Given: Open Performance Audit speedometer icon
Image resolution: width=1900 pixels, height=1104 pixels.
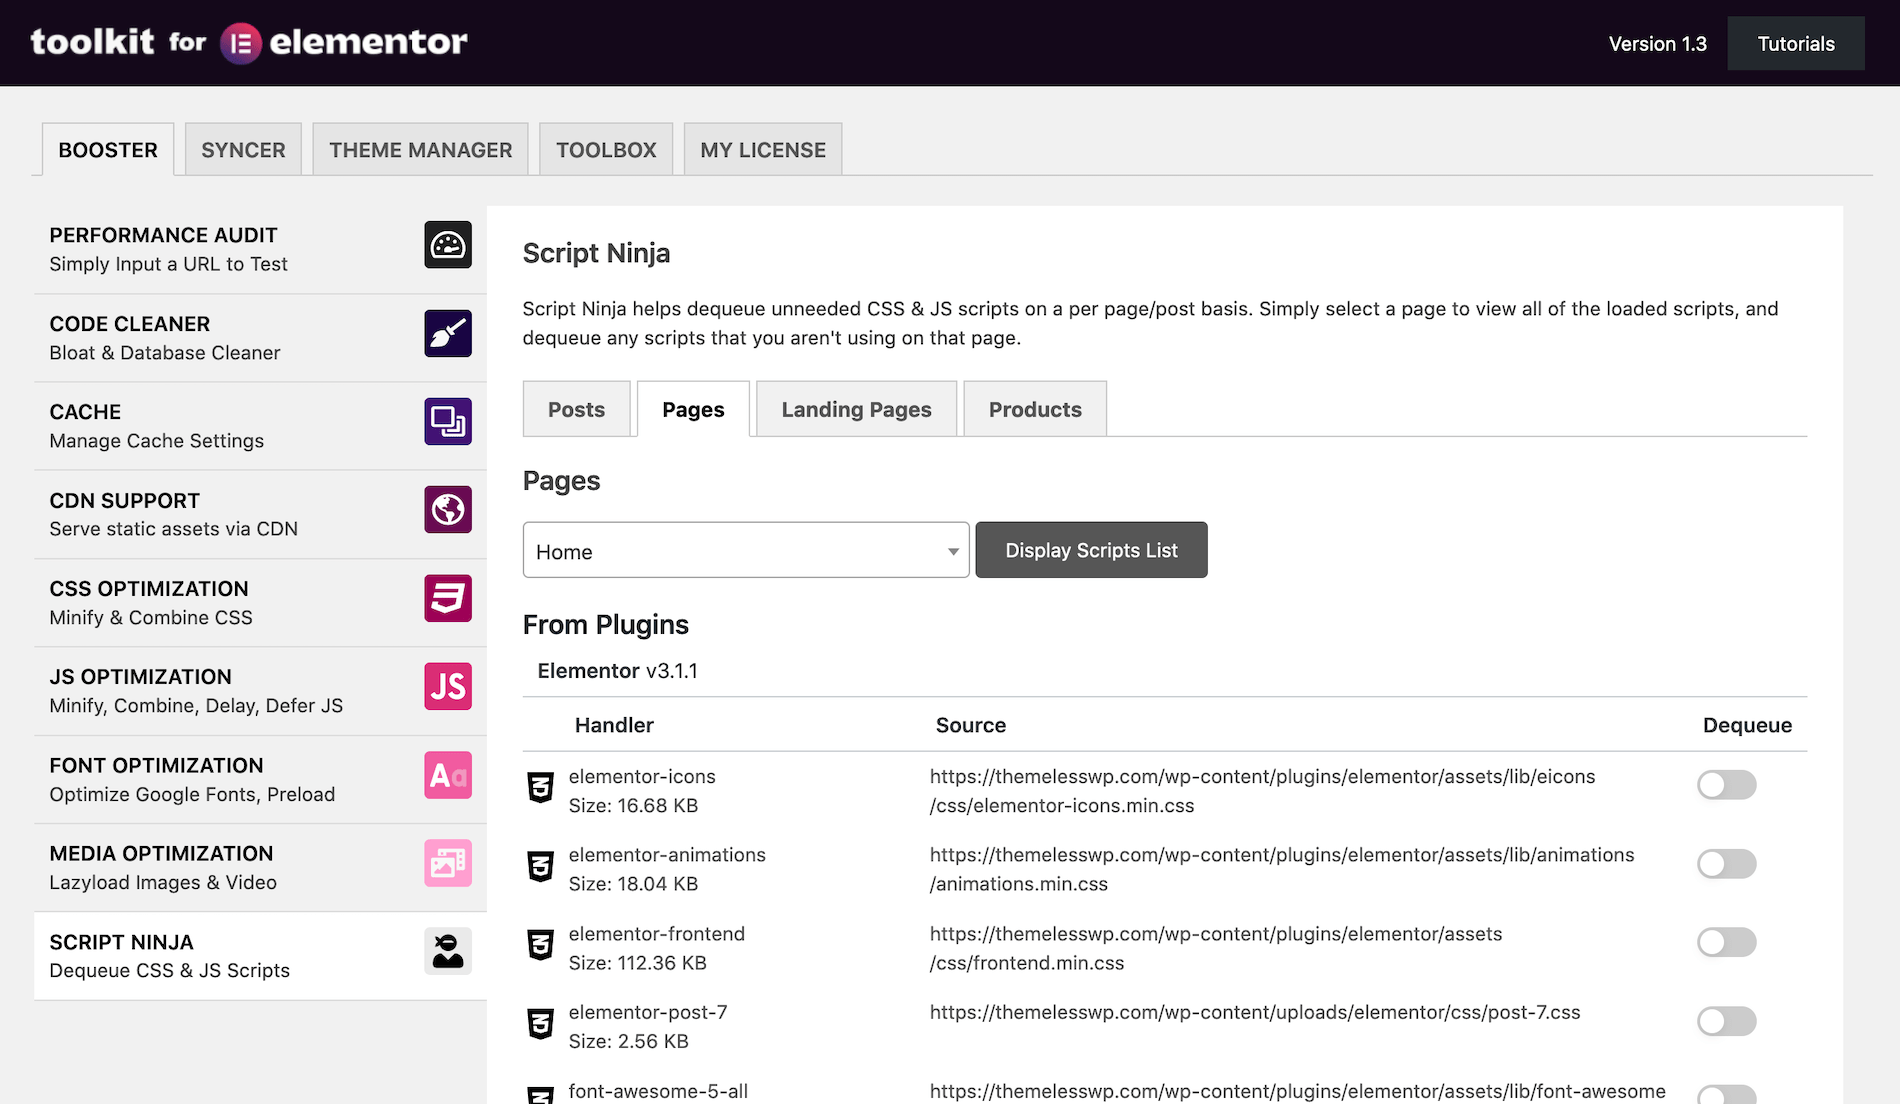Looking at the screenshot, I should click(x=448, y=245).
